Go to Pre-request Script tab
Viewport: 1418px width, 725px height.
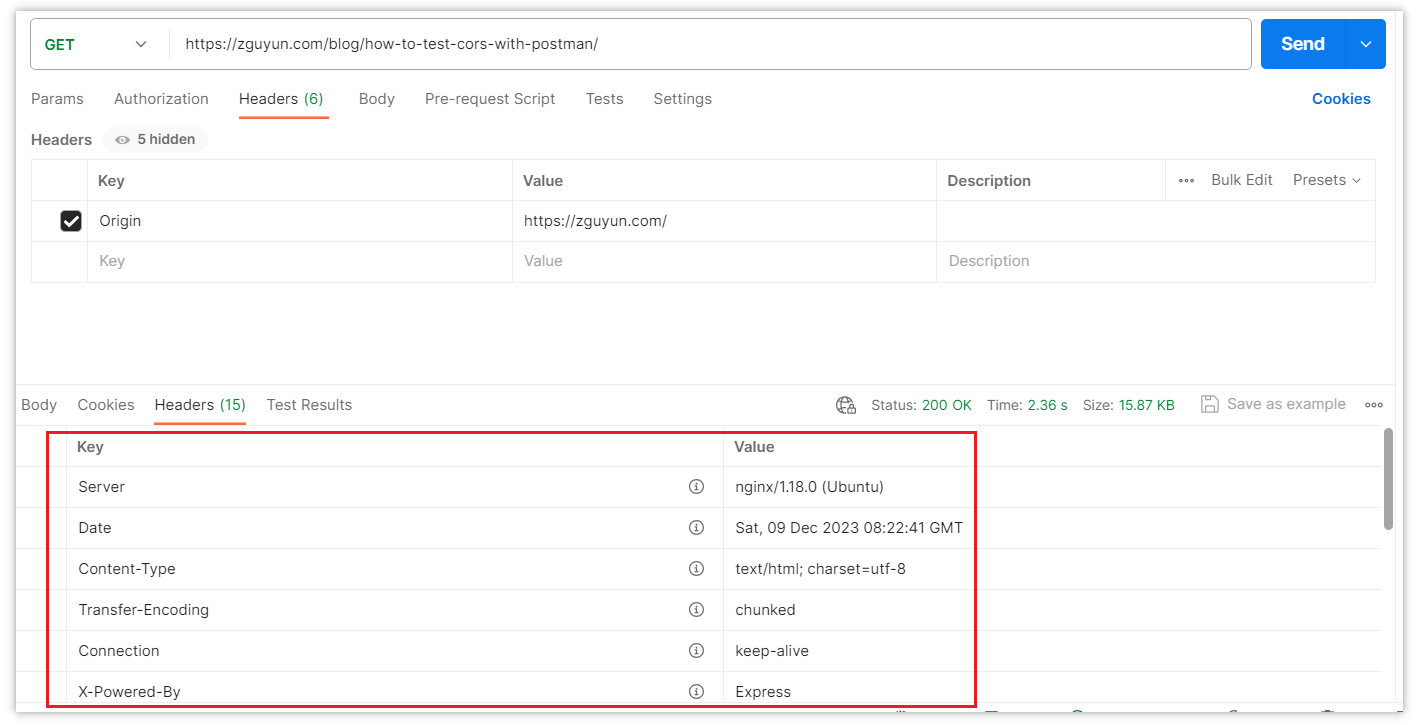pyautogui.click(x=490, y=99)
